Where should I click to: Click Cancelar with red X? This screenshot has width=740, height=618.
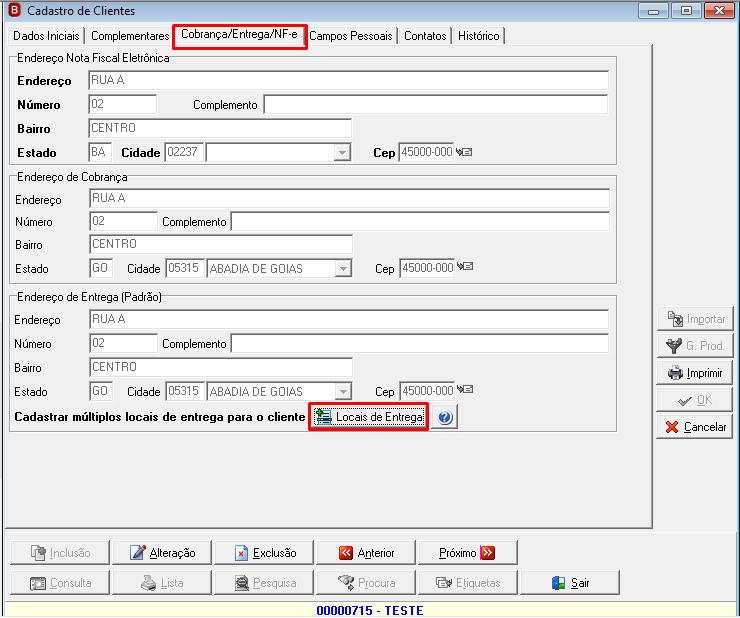coord(695,427)
